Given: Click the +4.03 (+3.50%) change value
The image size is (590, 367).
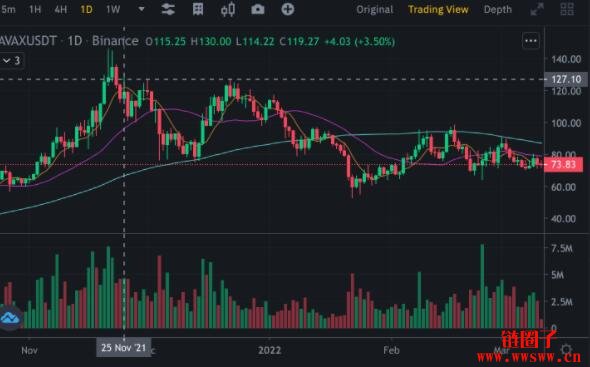Looking at the screenshot, I should tap(359, 41).
